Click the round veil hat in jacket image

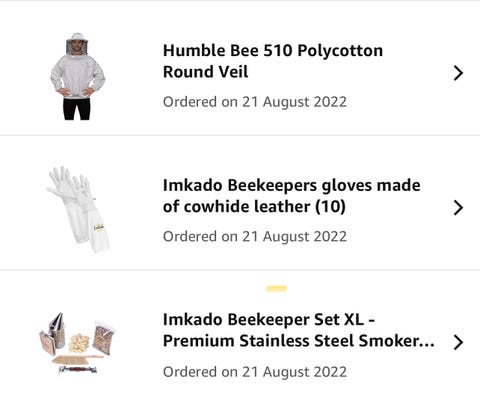pos(77,44)
